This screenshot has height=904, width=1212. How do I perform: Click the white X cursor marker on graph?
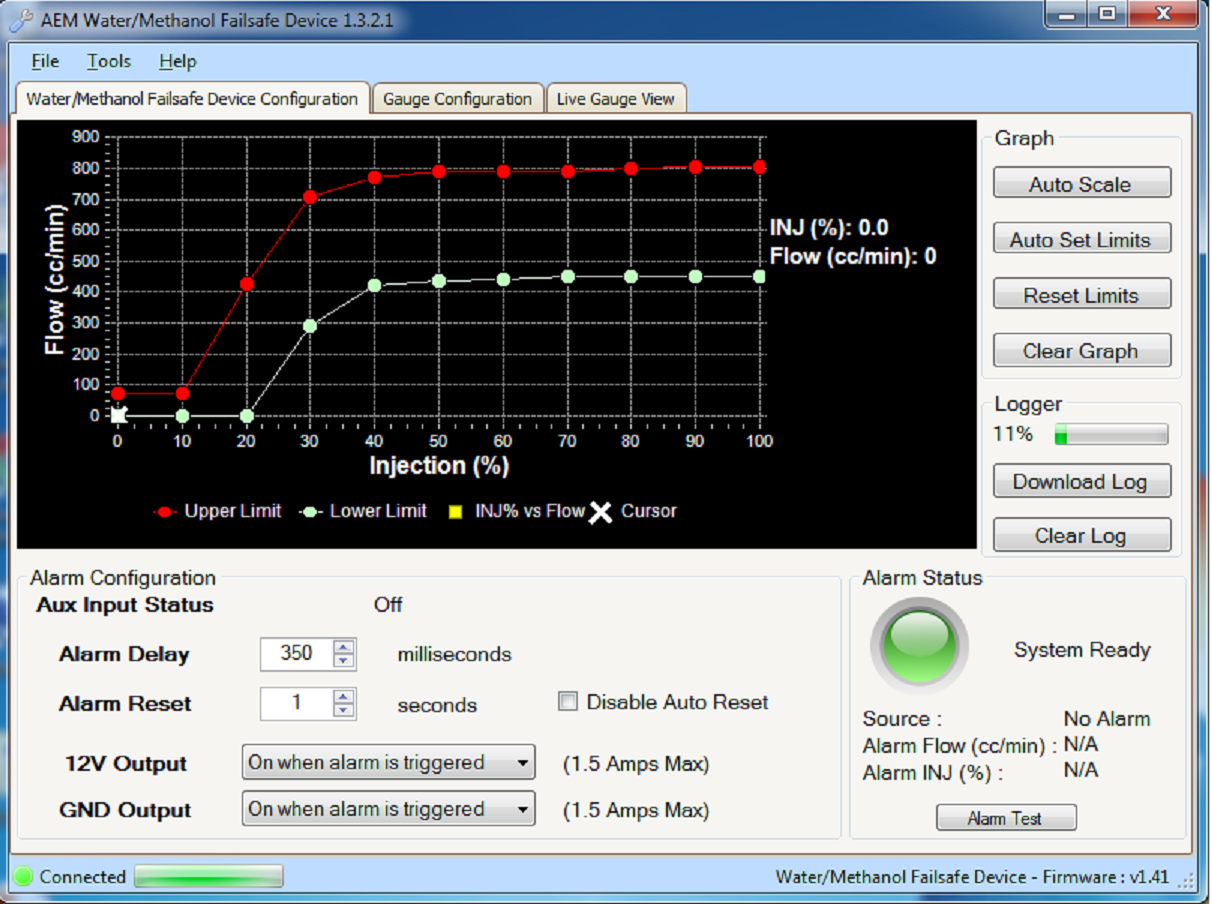[x=118, y=415]
